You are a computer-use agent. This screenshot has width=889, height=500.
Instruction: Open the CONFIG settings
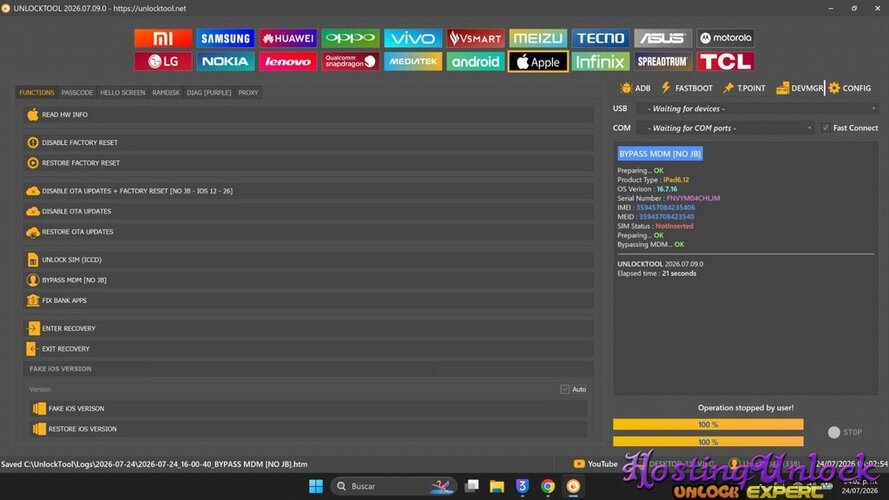tap(849, 88)
